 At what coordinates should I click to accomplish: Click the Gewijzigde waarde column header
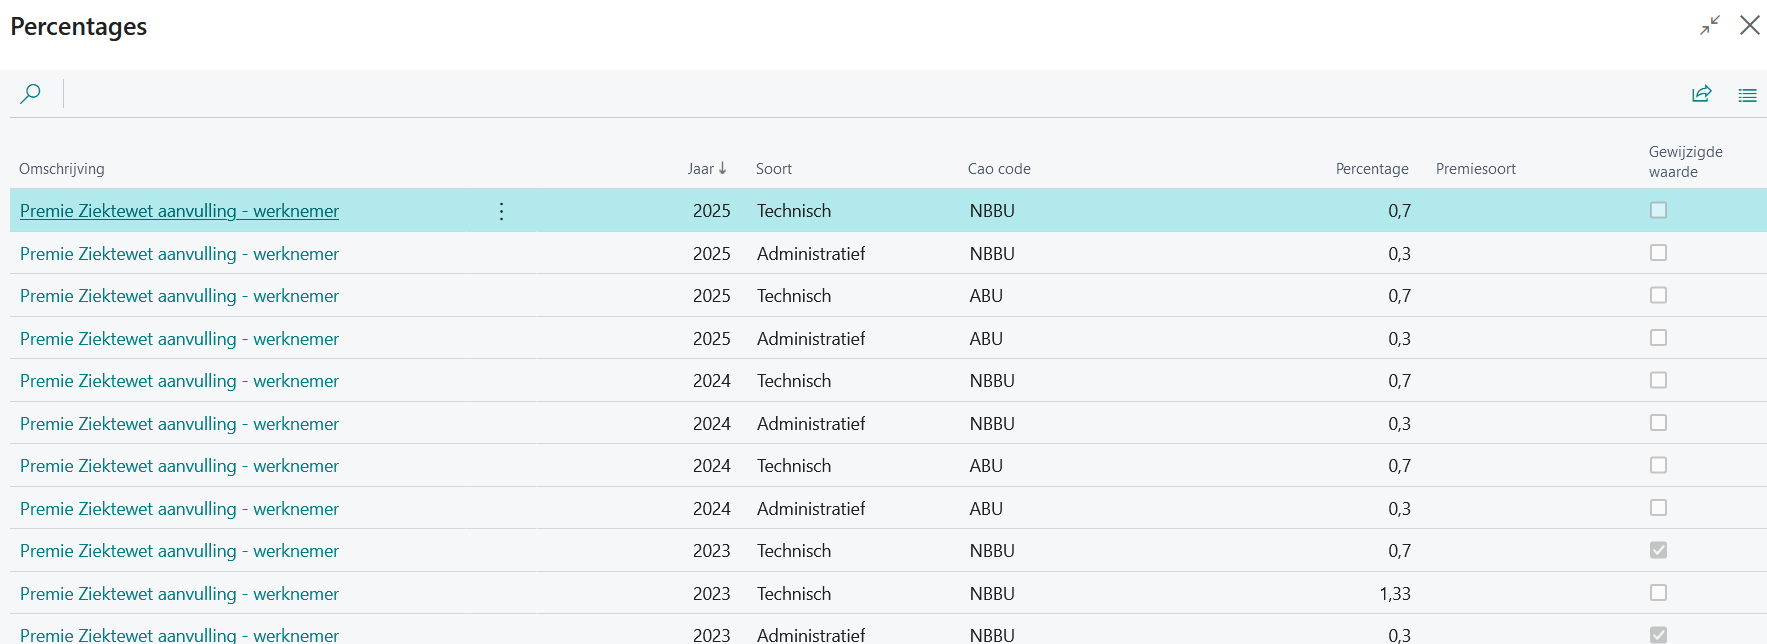pos(1685,162)
